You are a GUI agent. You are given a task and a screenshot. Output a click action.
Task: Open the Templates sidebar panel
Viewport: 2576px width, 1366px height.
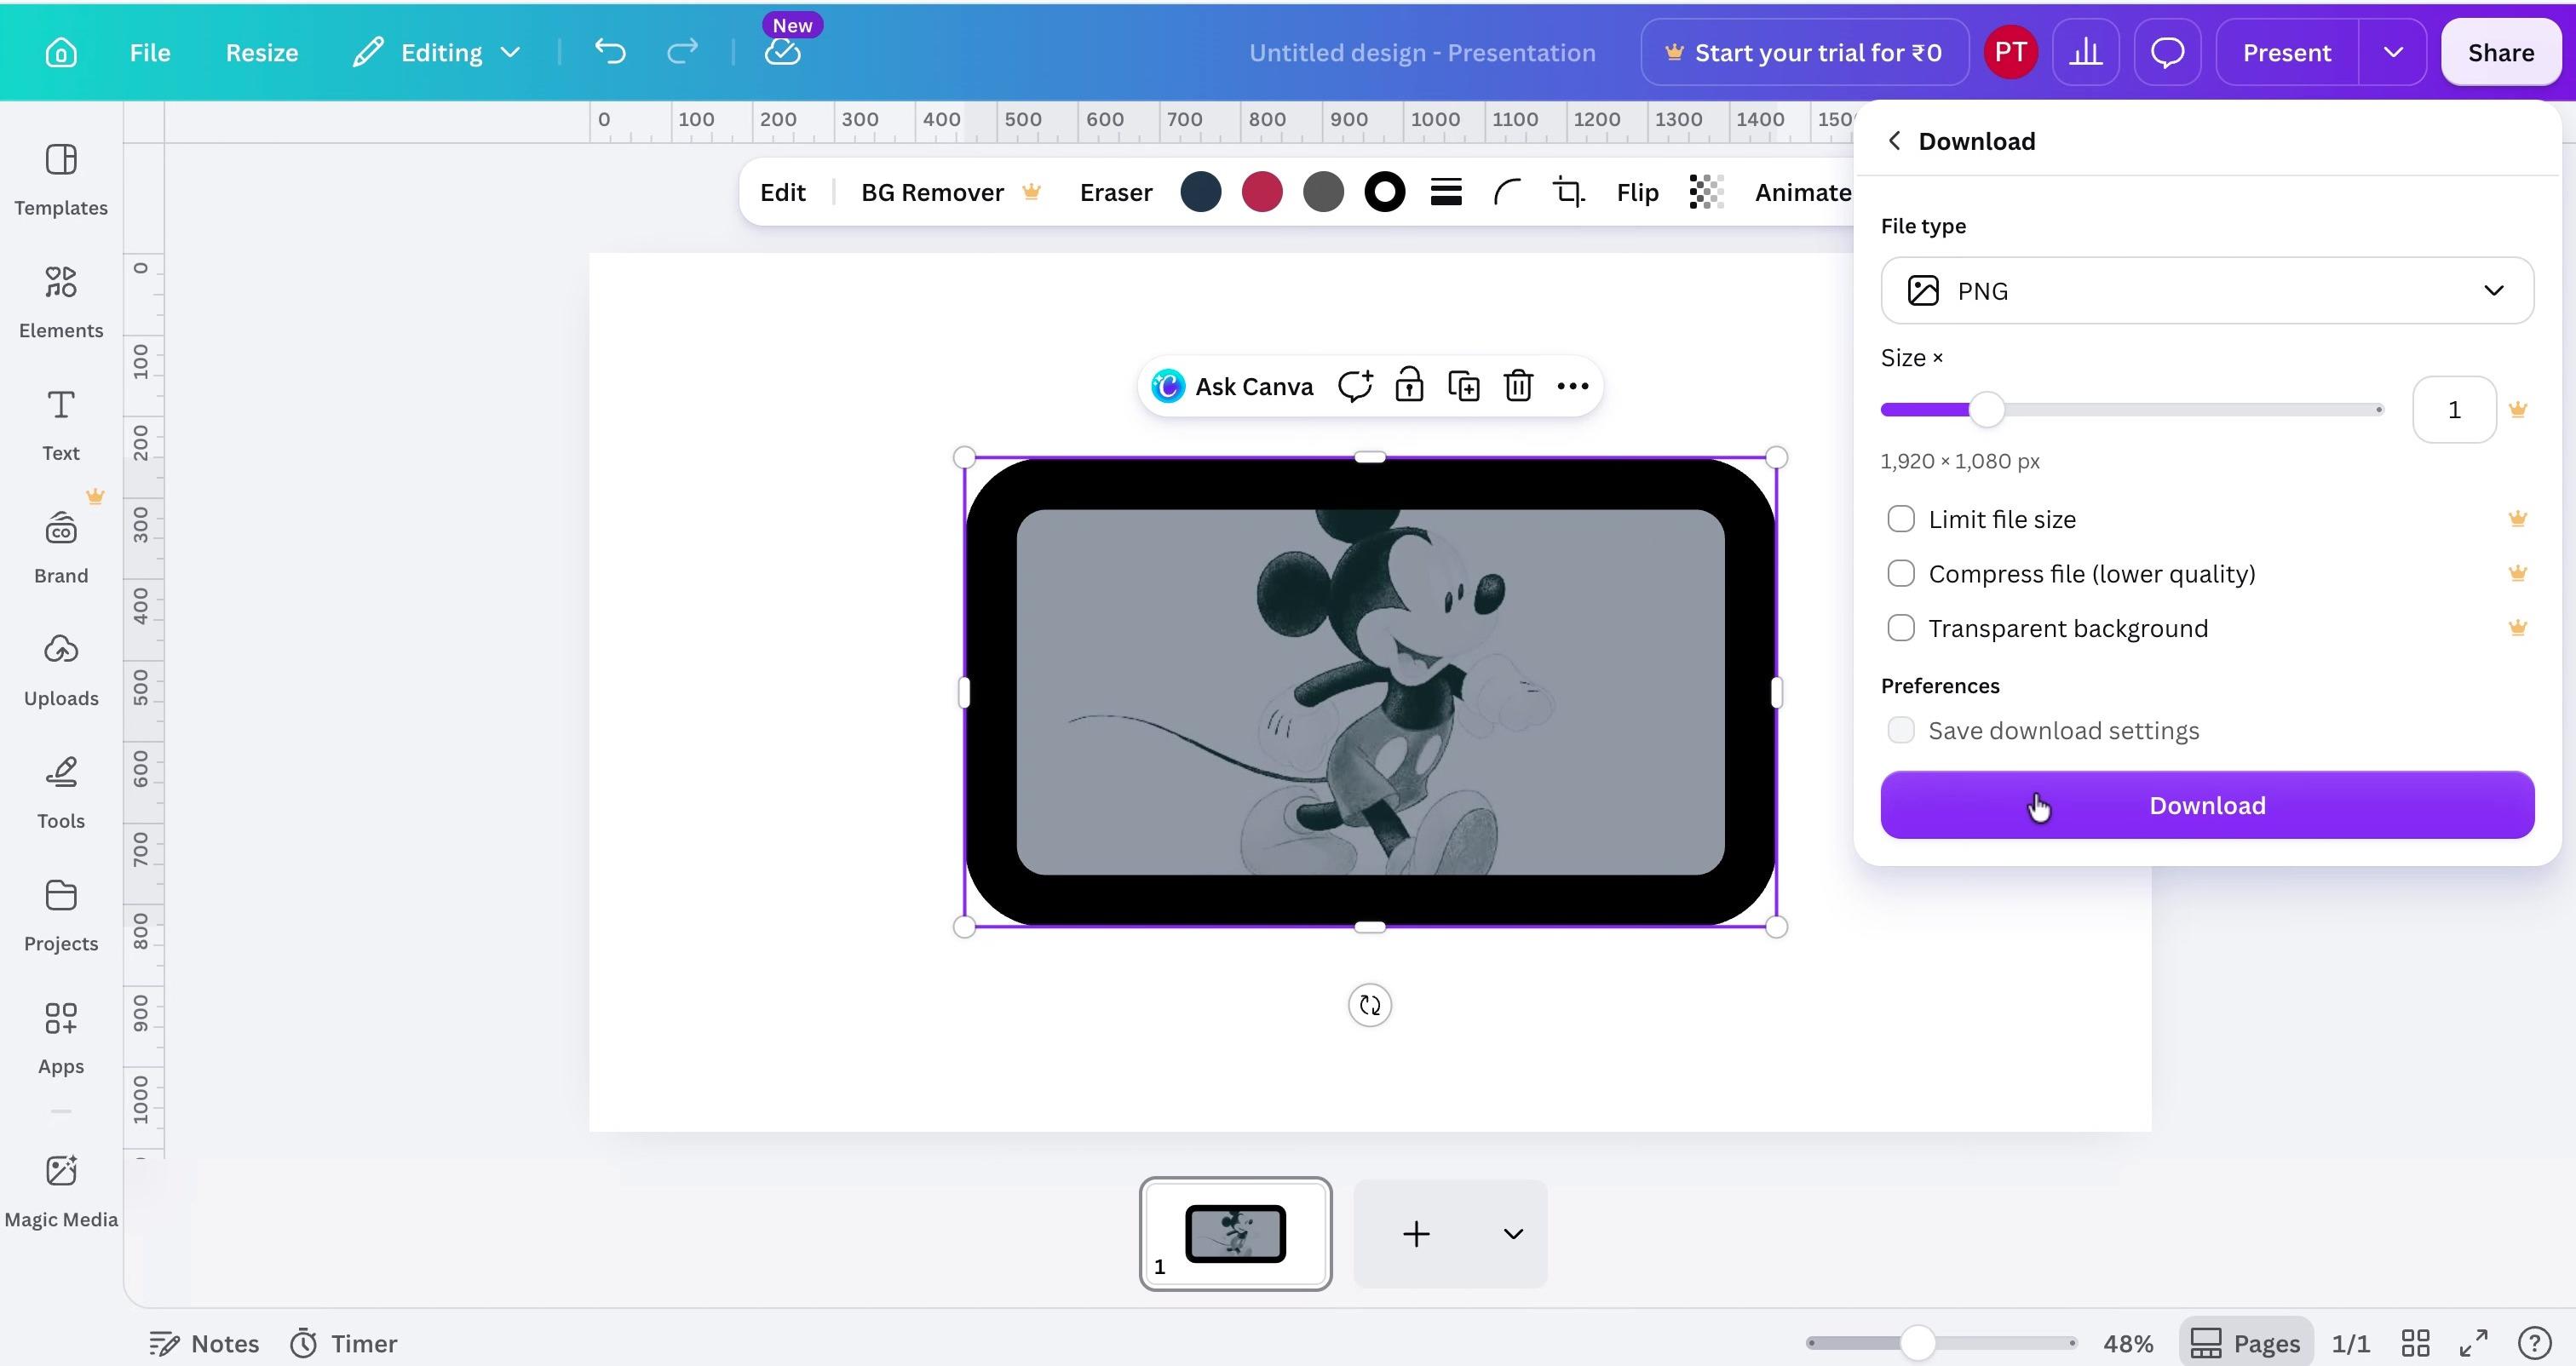tap(61, 180)
